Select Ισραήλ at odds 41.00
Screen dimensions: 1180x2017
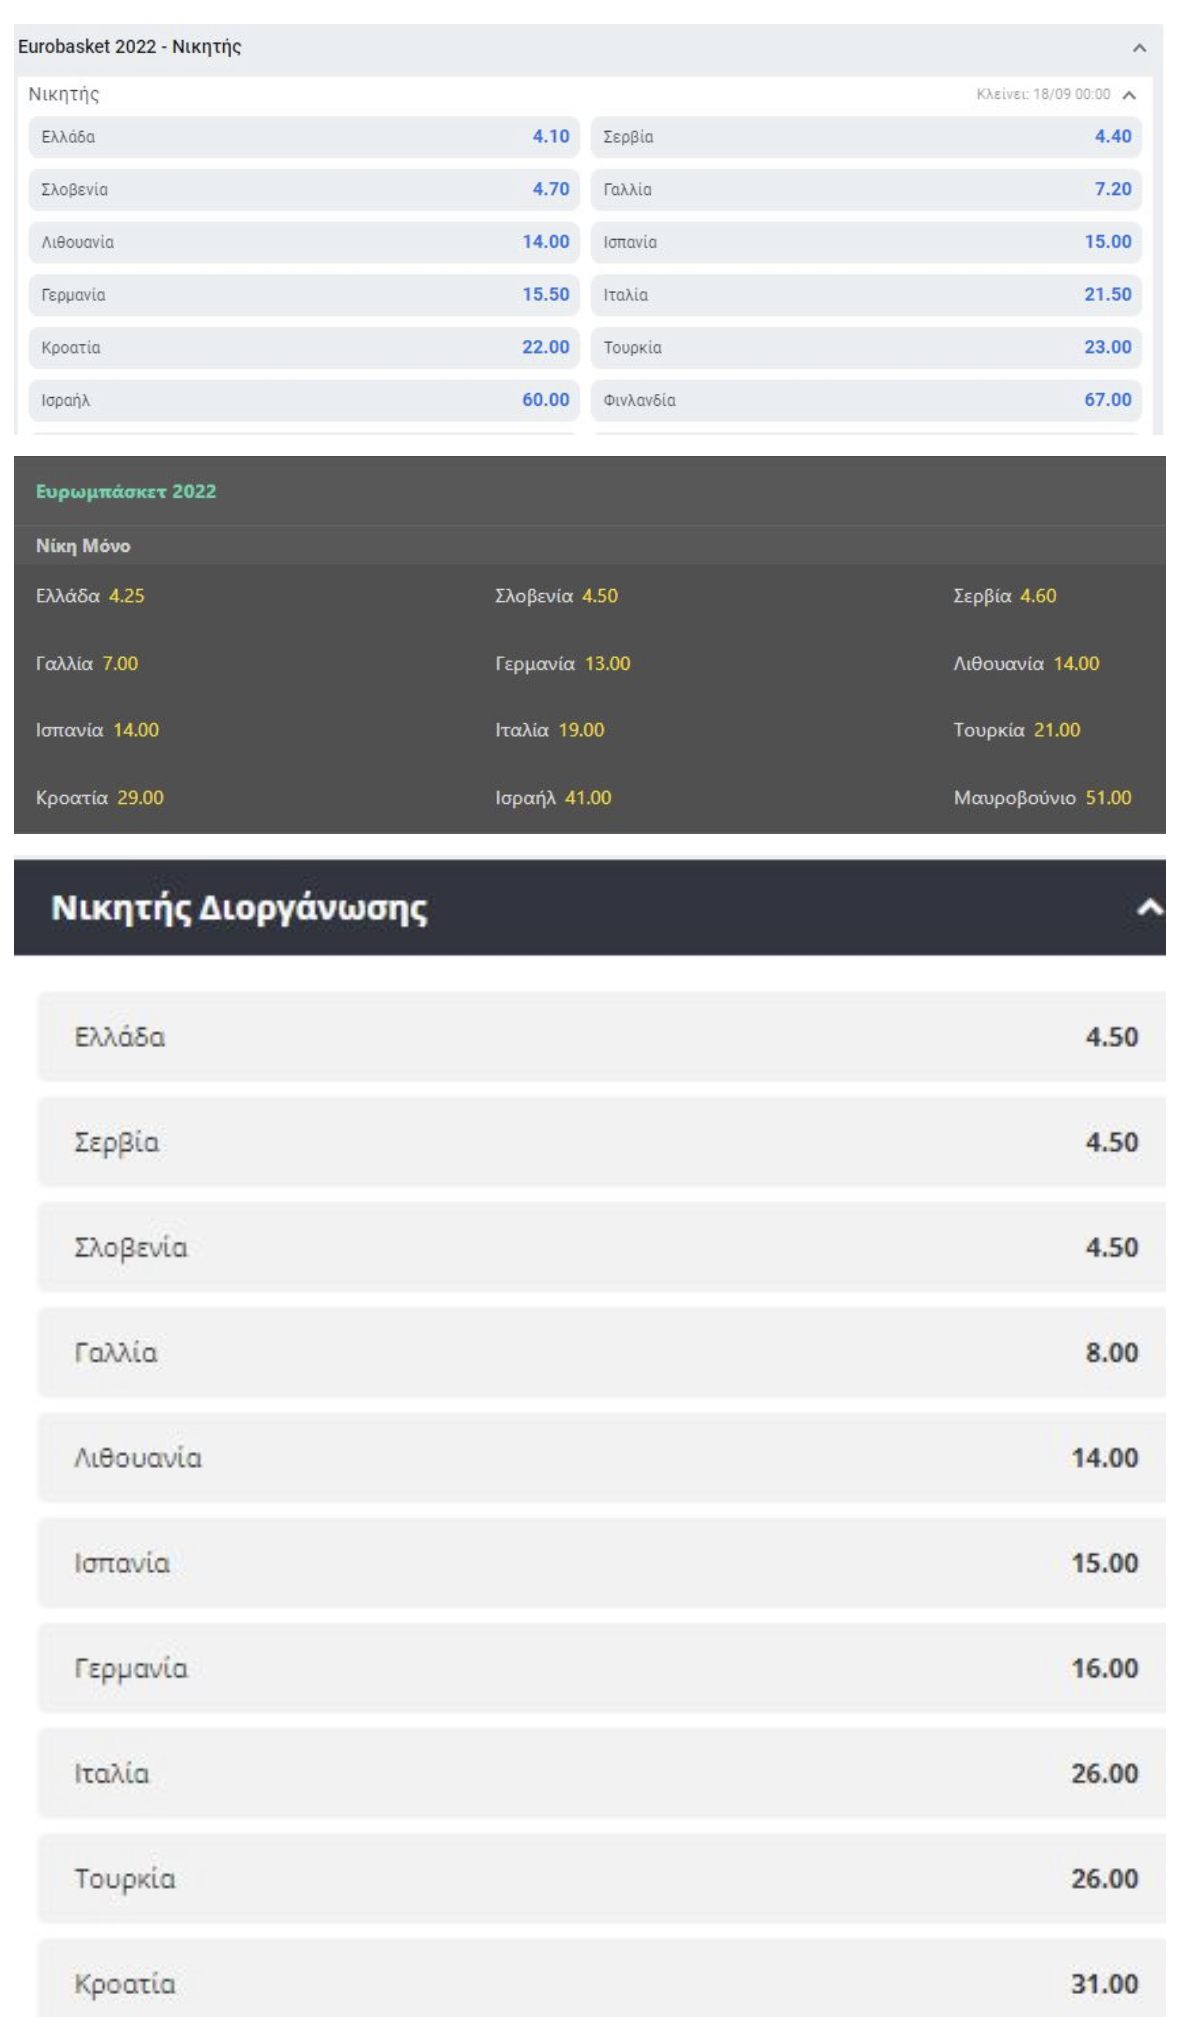click(553, 798)
